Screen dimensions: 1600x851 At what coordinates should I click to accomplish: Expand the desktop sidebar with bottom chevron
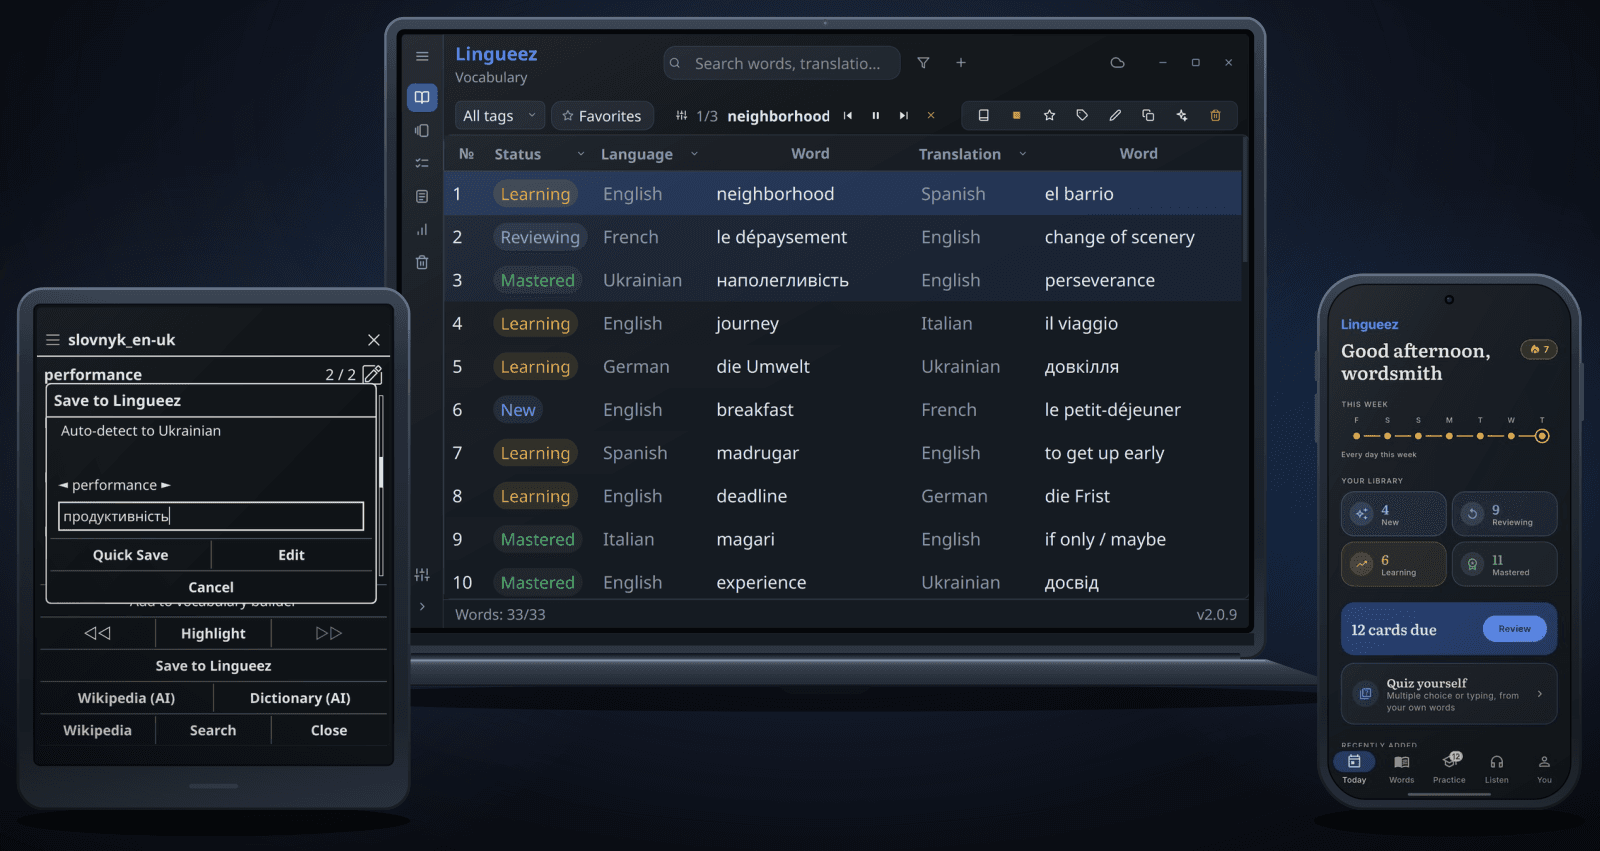tap(422, 606)
